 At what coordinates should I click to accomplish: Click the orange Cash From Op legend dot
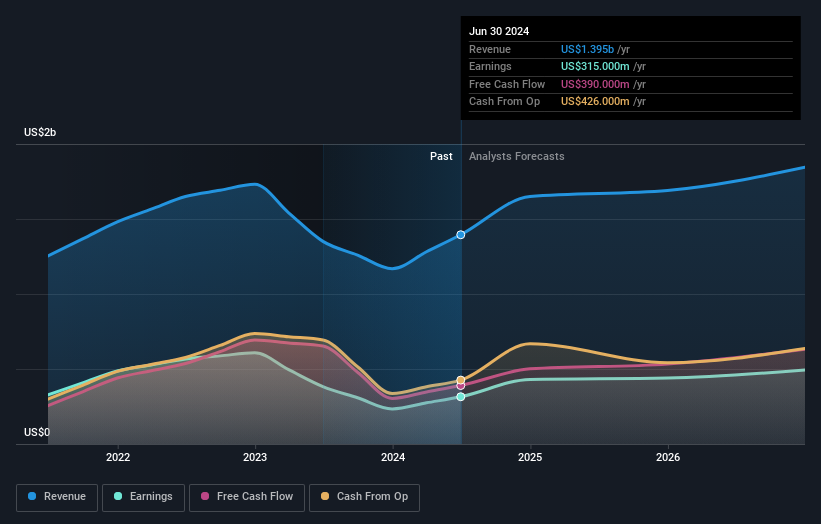click(x=325, y=496)
